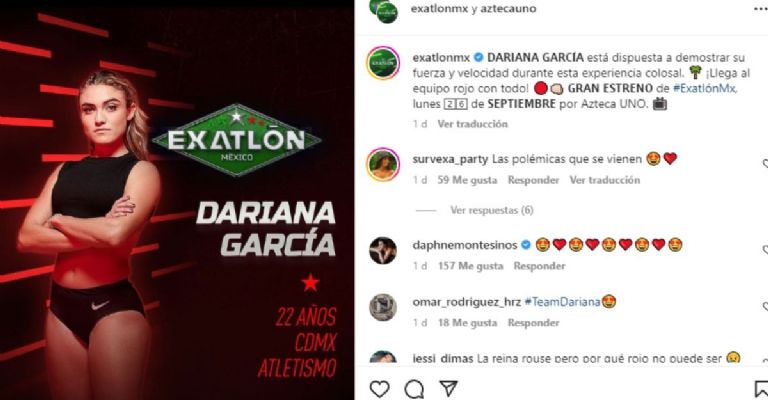The height and width of the screenshot is (400, 768).
Task: Open the #ExatlónMx hashtag
Action: click(705, 89)
